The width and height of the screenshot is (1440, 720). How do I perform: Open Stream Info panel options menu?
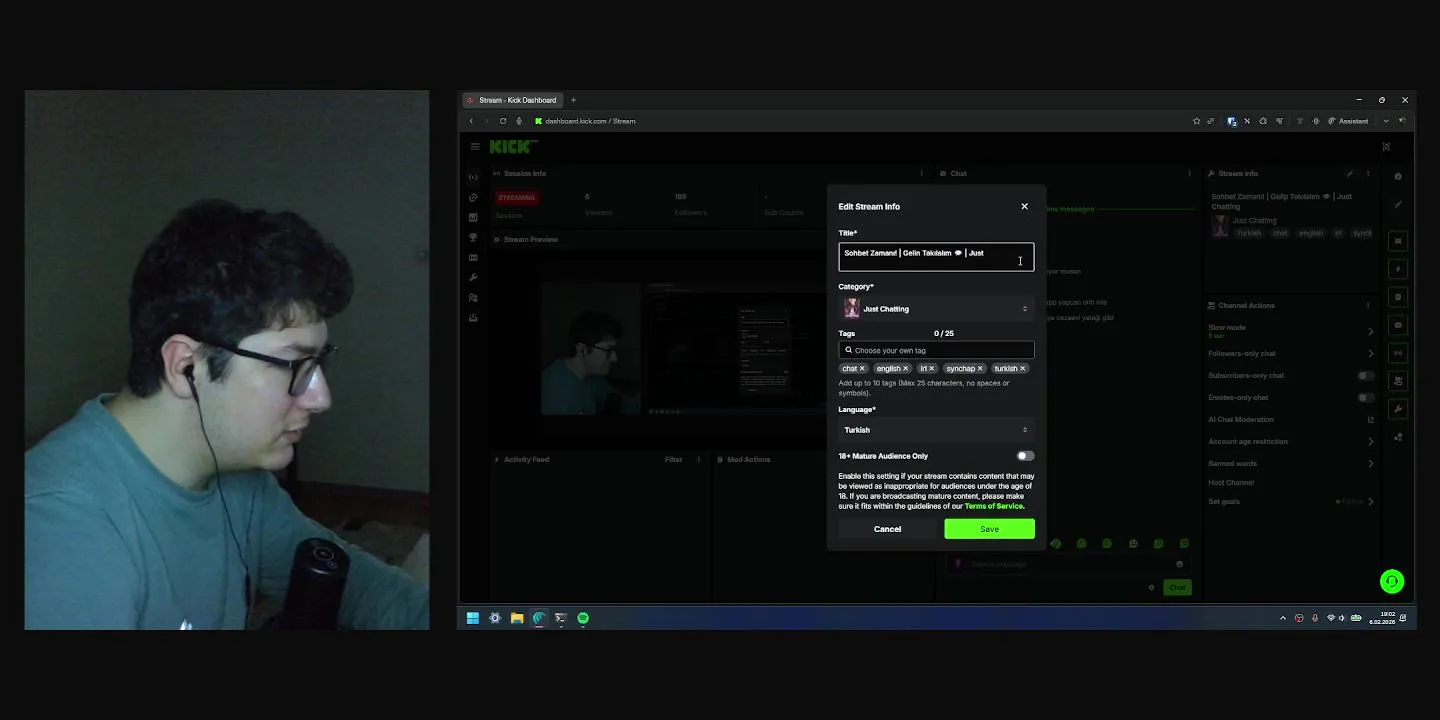click(1368, 173)
